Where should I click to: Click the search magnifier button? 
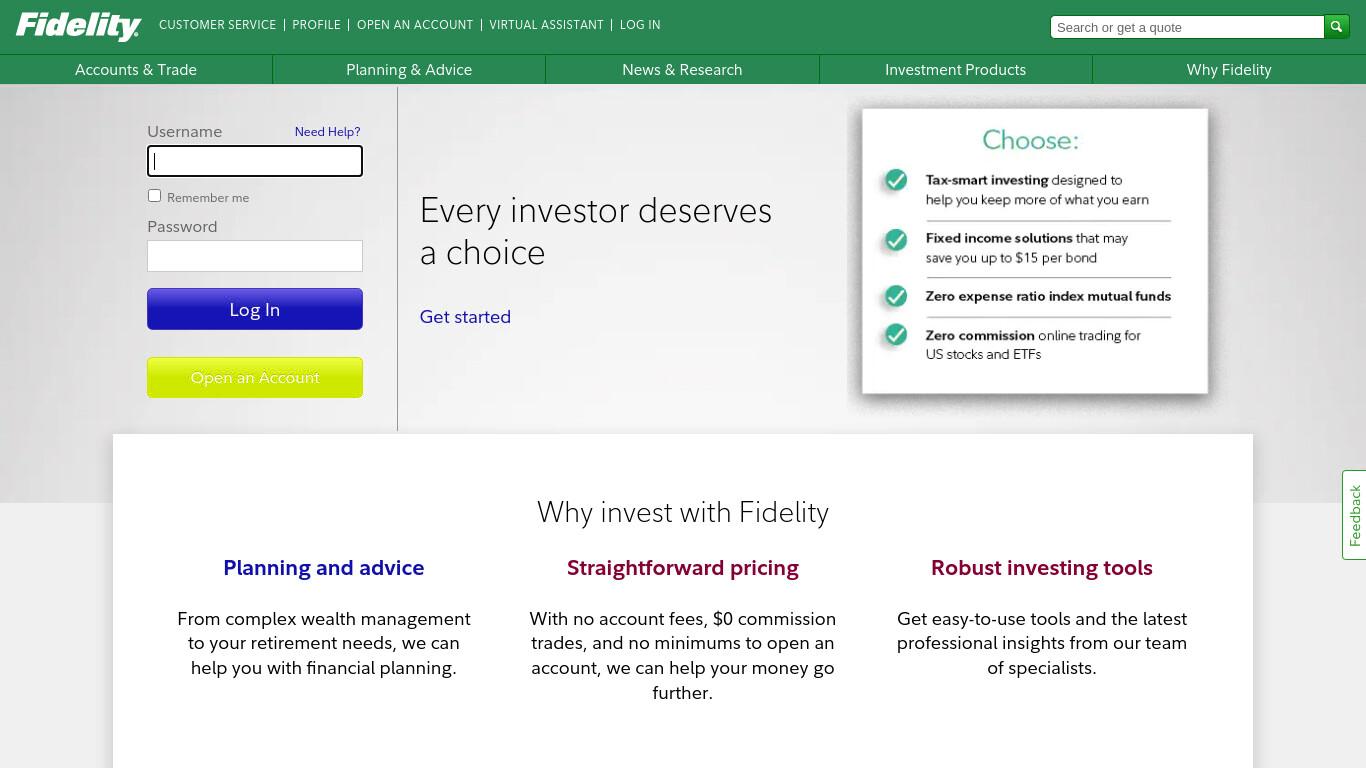pos(1337,27)
